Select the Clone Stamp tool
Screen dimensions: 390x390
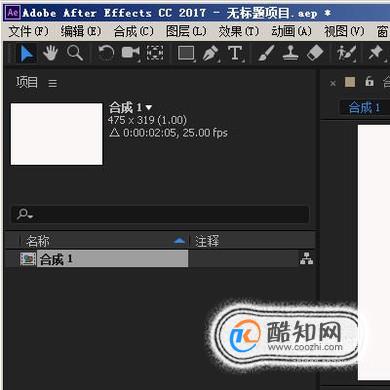pyautogui.click(x=290, y=53)
